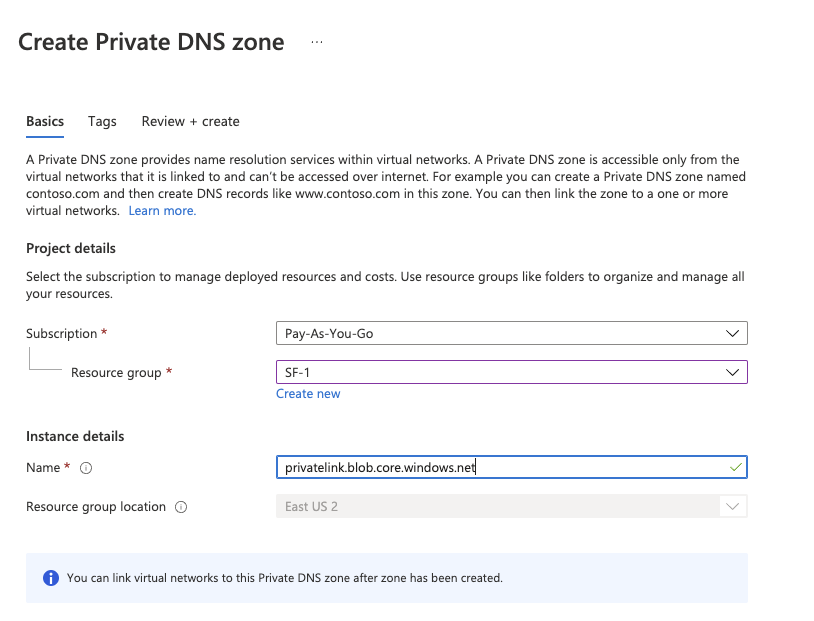Click the Subscription dropdown chevron
This screenshot has width=814, height=621.
[x=733, y=333]
